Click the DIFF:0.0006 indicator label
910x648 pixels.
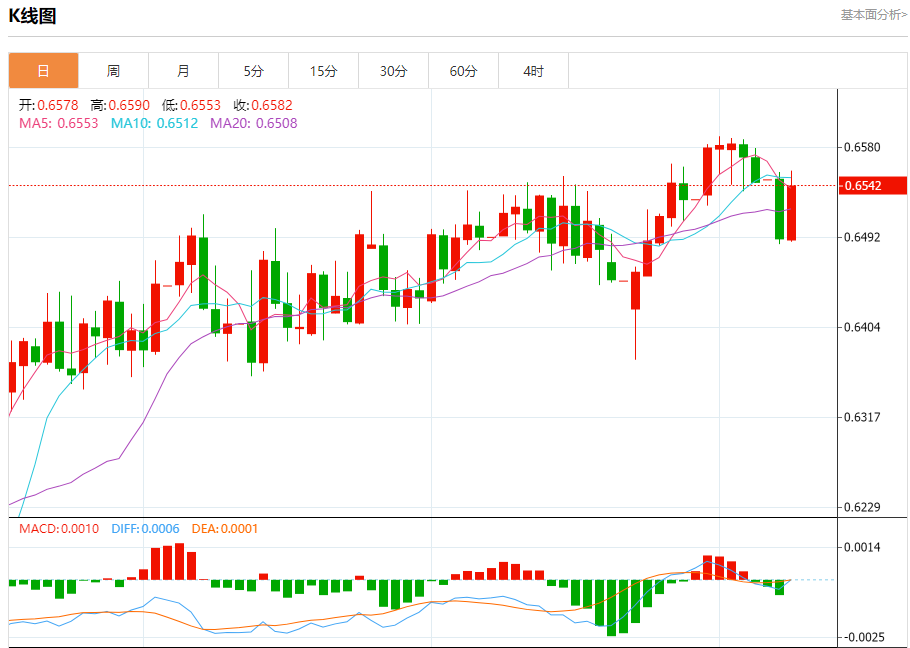[x=145, y=528]
